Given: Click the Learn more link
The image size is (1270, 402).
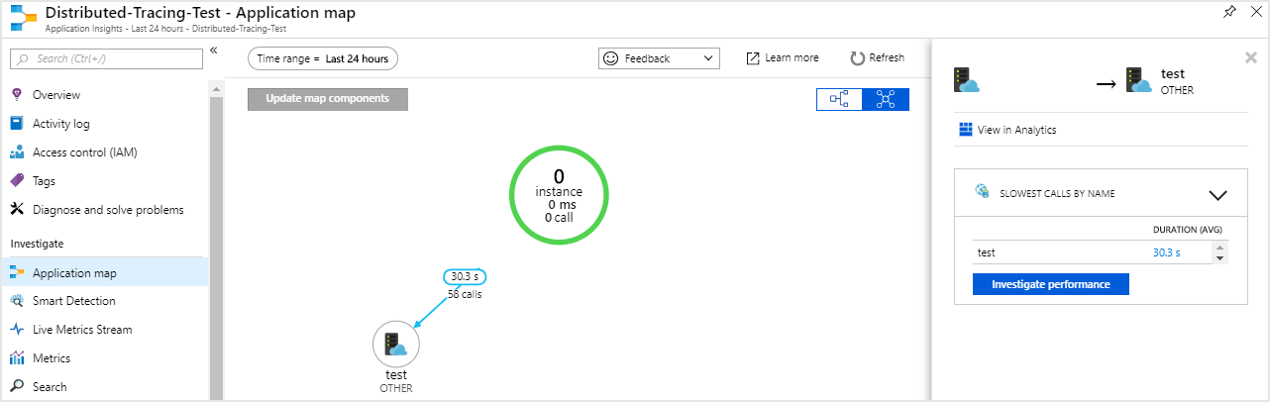Looking at the screenshot, I should [782, 58].
